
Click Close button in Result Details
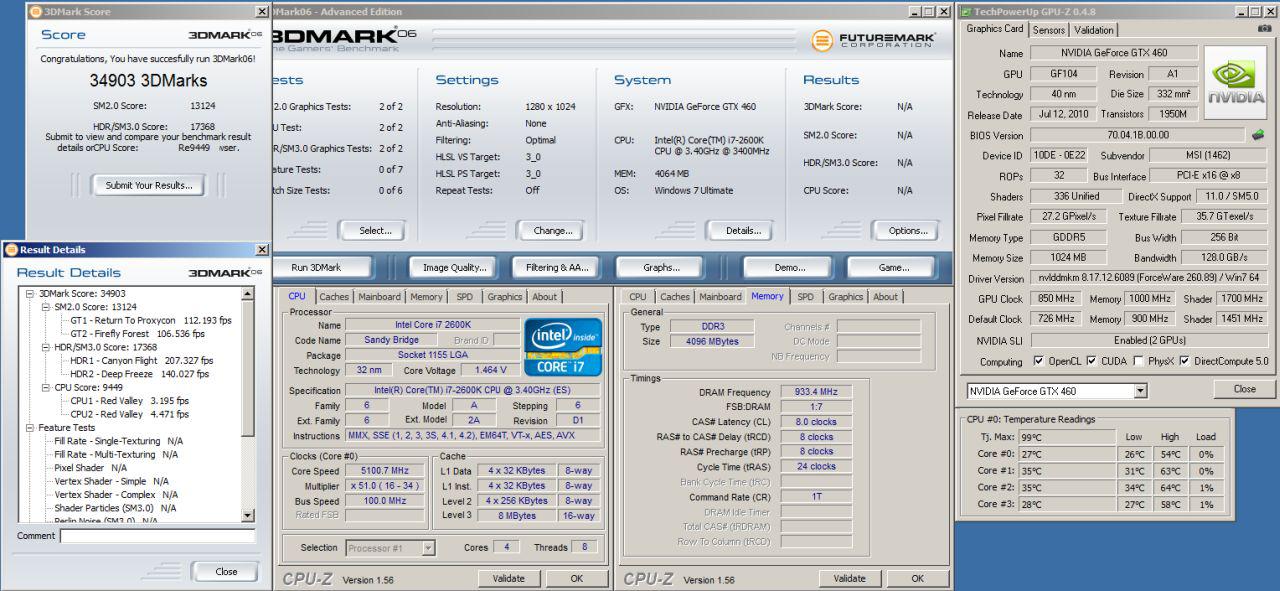(x=226, y=572)
